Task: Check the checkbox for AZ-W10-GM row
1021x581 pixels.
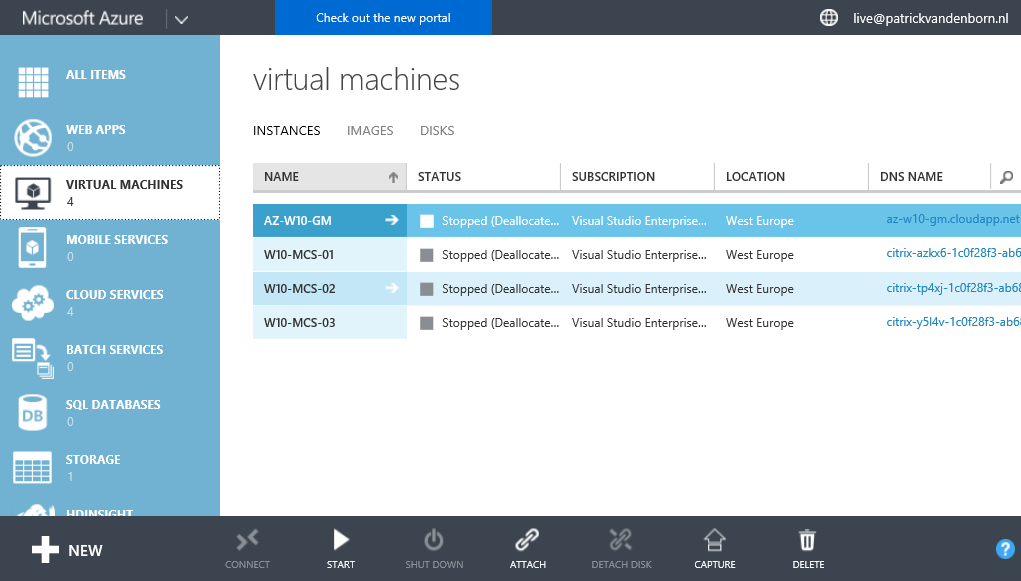Action: [x=427, y=220]
